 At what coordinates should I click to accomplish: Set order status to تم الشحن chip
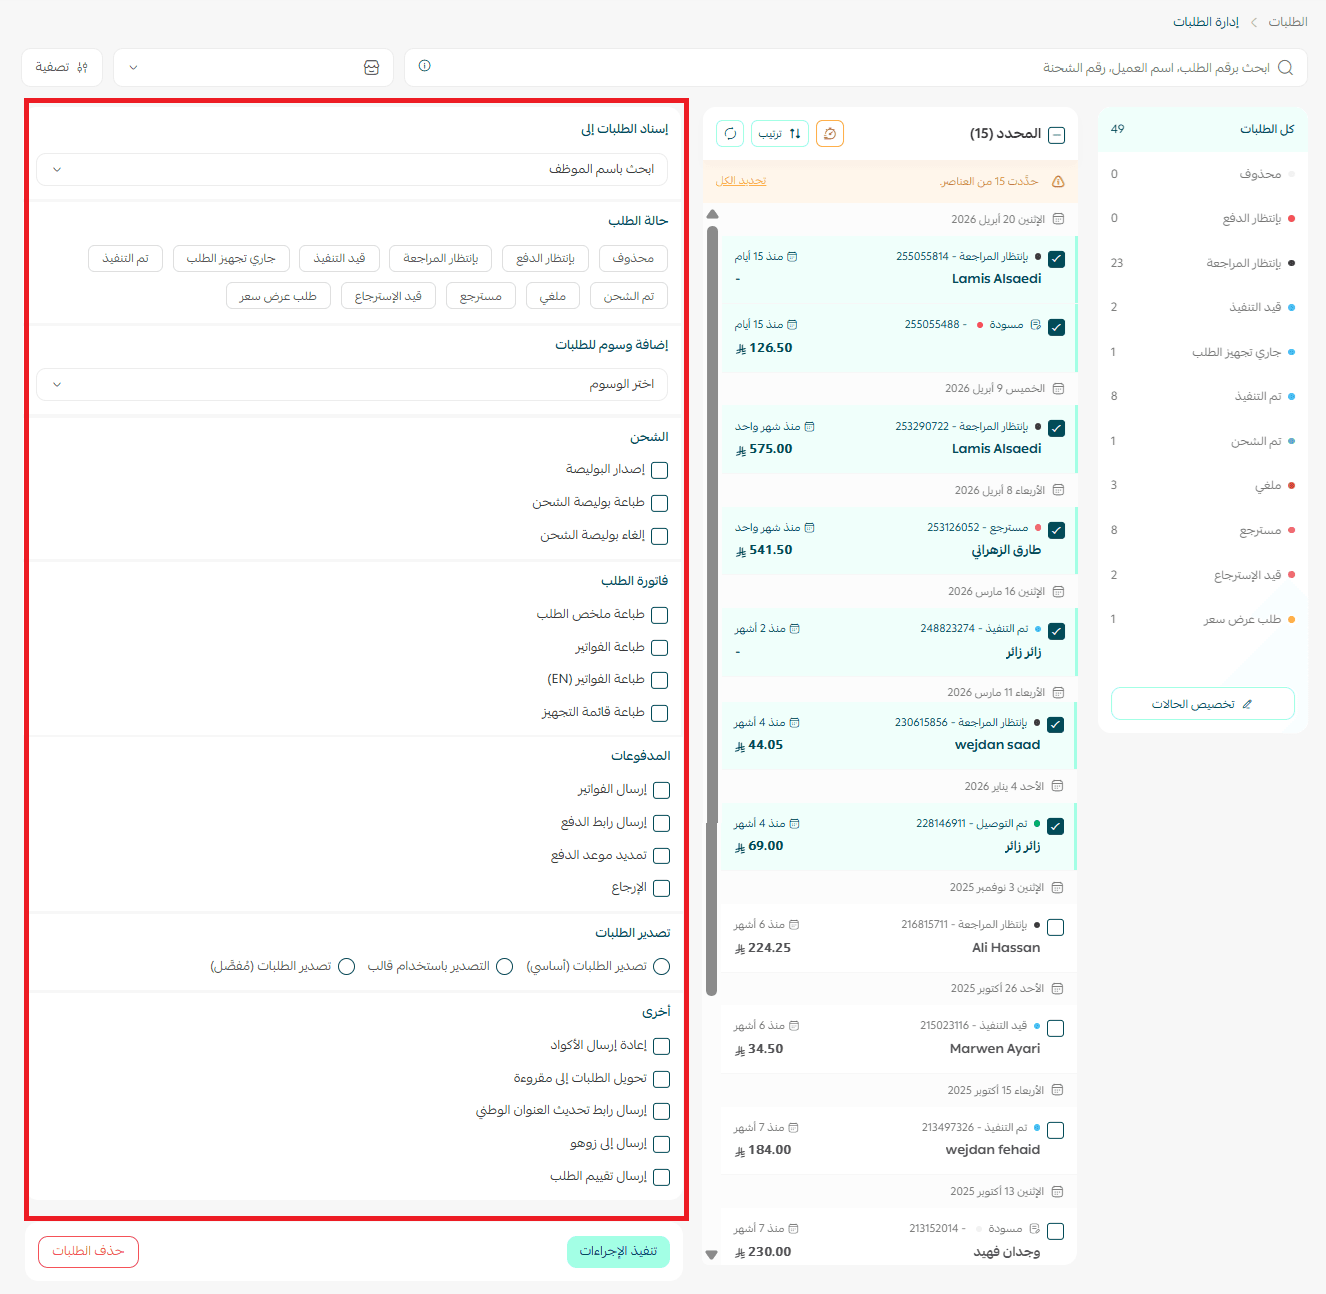pyautogui.click(x=629, y=296)
